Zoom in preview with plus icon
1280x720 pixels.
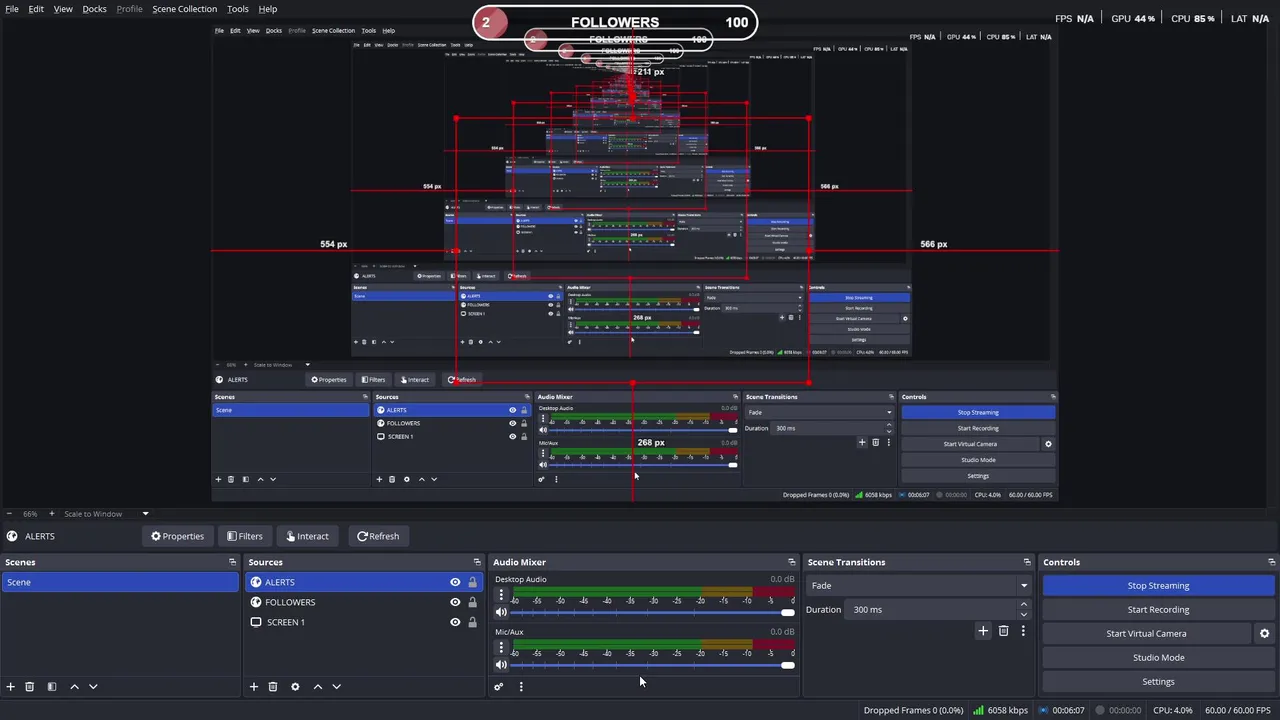coord(52,514)
